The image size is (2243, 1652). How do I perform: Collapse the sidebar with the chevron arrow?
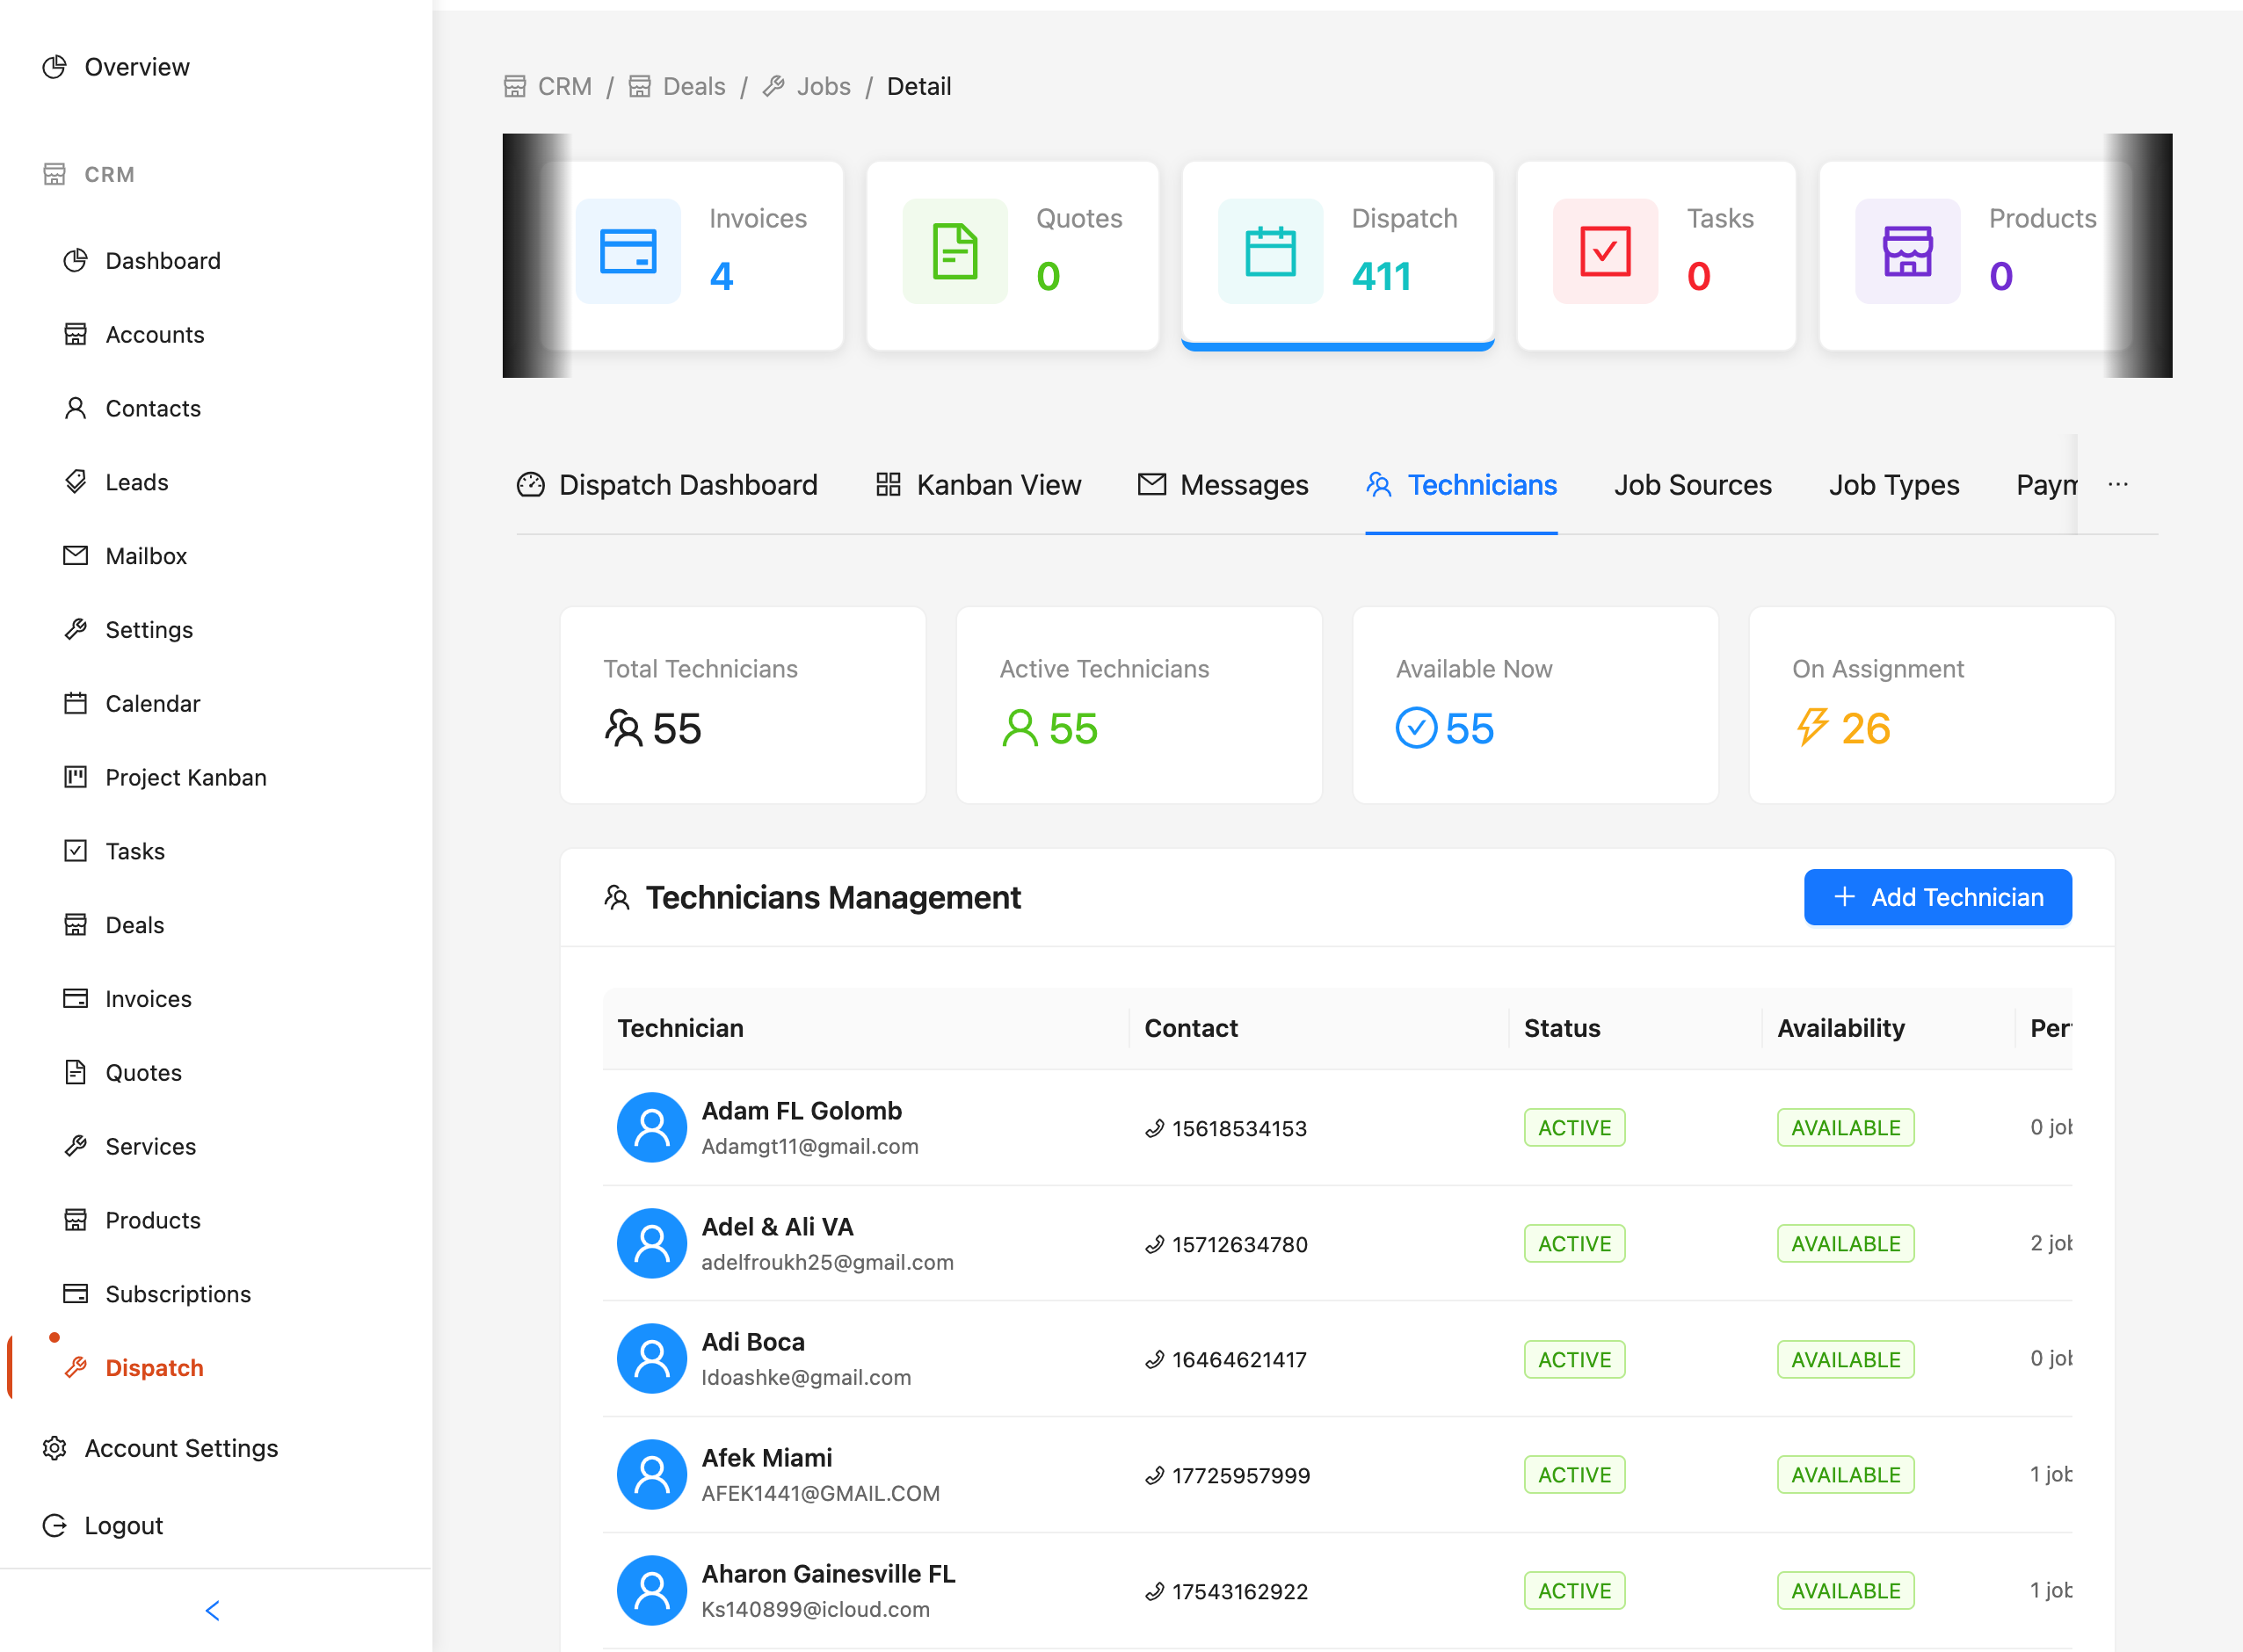click(212, 1610)
